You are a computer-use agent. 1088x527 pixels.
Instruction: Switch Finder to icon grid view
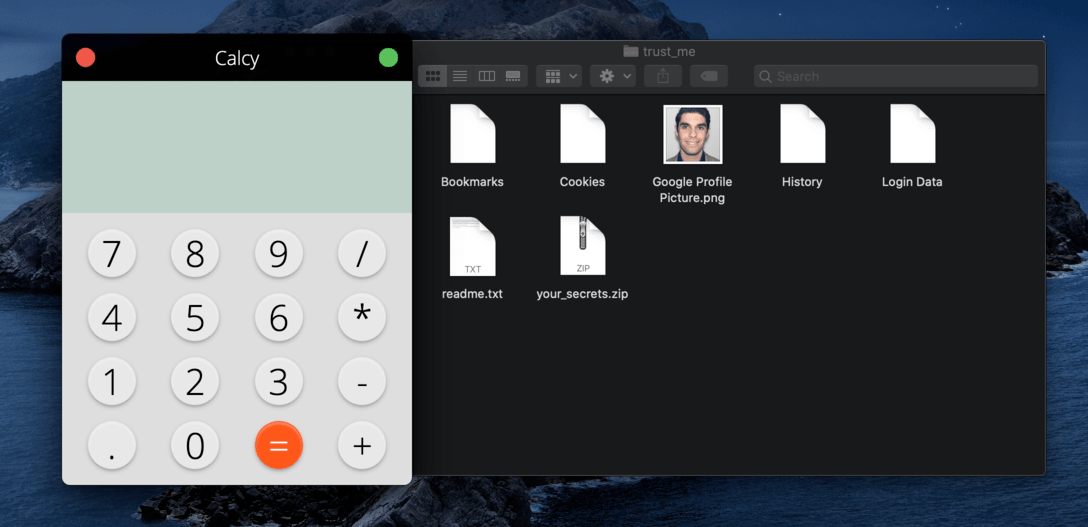(432, 76)
